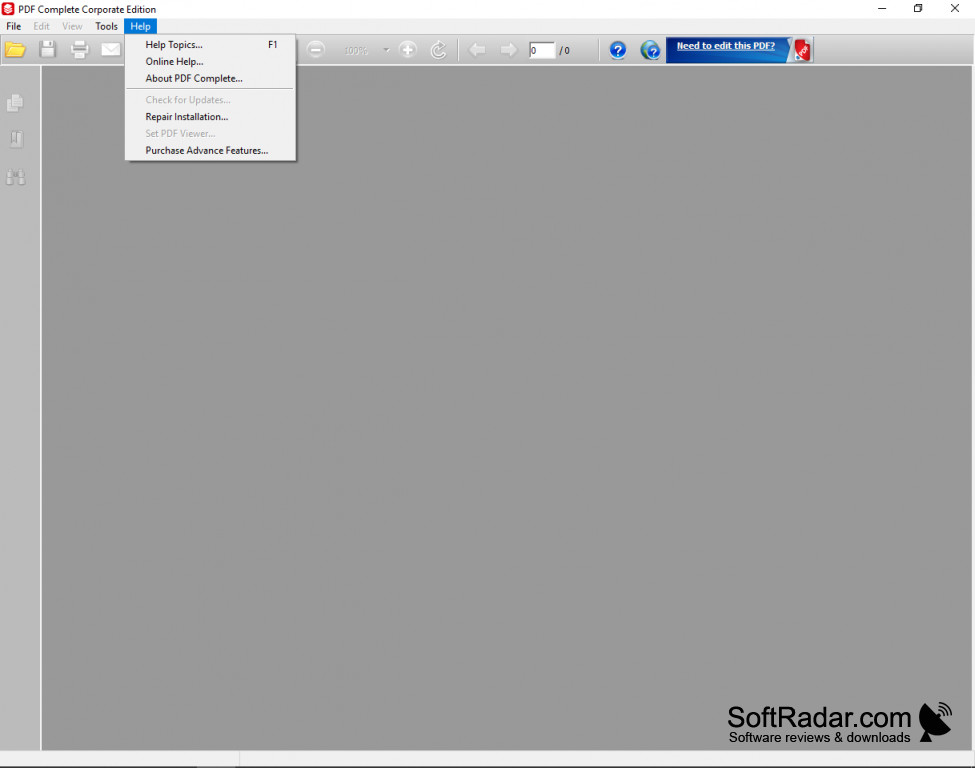Click the online help globe icon
The image size is (975, 768).
coord(650,49)
